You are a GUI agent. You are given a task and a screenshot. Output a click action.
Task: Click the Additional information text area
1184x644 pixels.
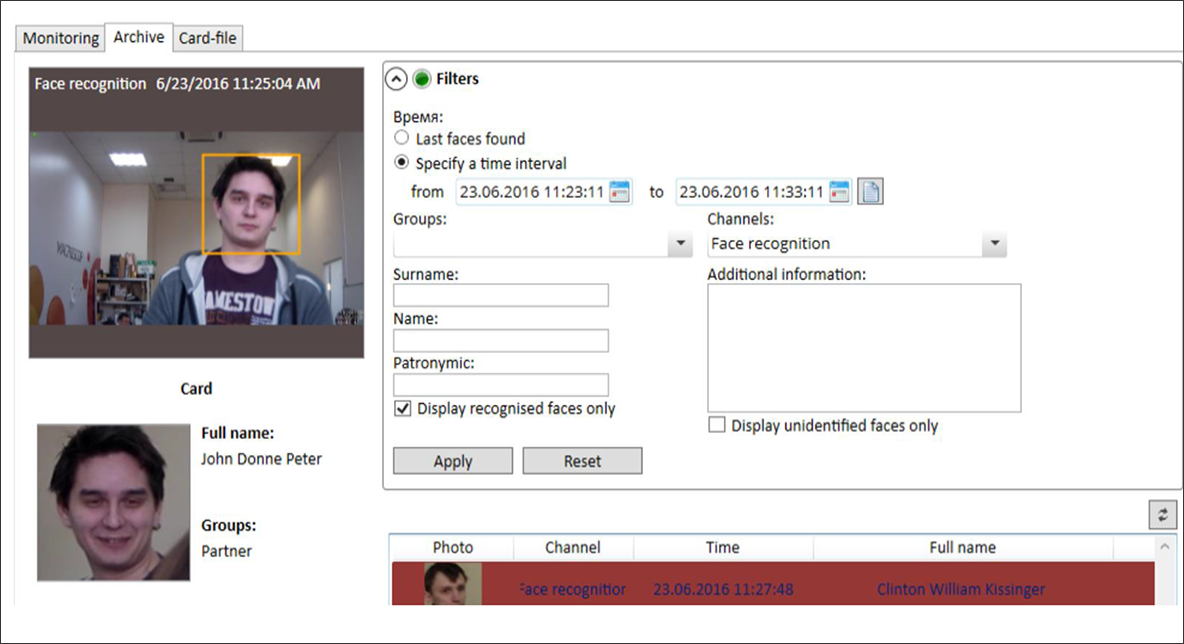tap(864, 348)
